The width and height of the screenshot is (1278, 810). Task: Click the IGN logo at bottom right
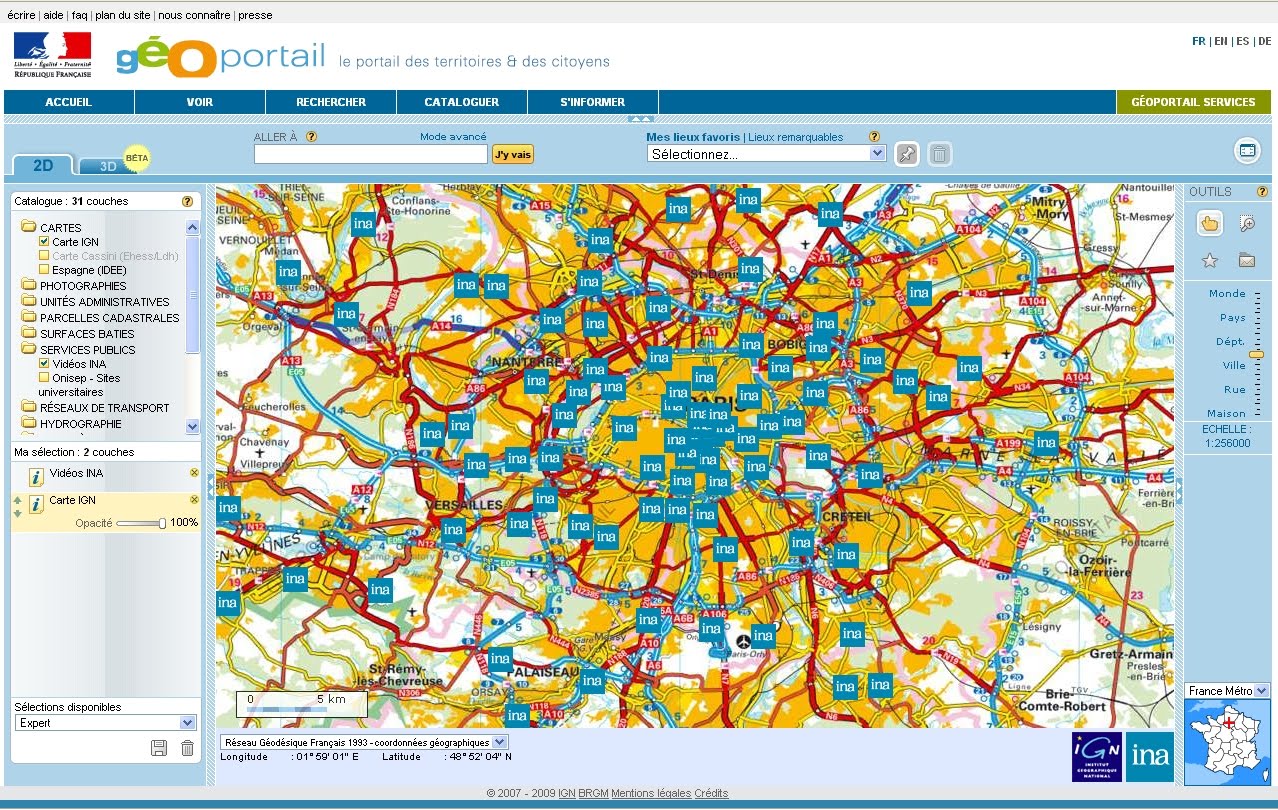point(1096,757)
